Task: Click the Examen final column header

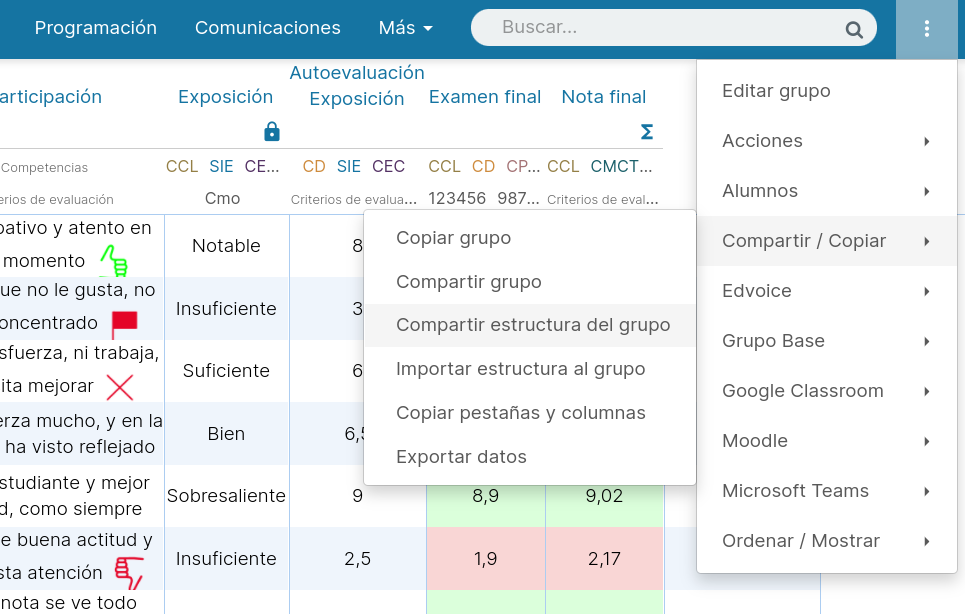Action: (x=485, y=97)
